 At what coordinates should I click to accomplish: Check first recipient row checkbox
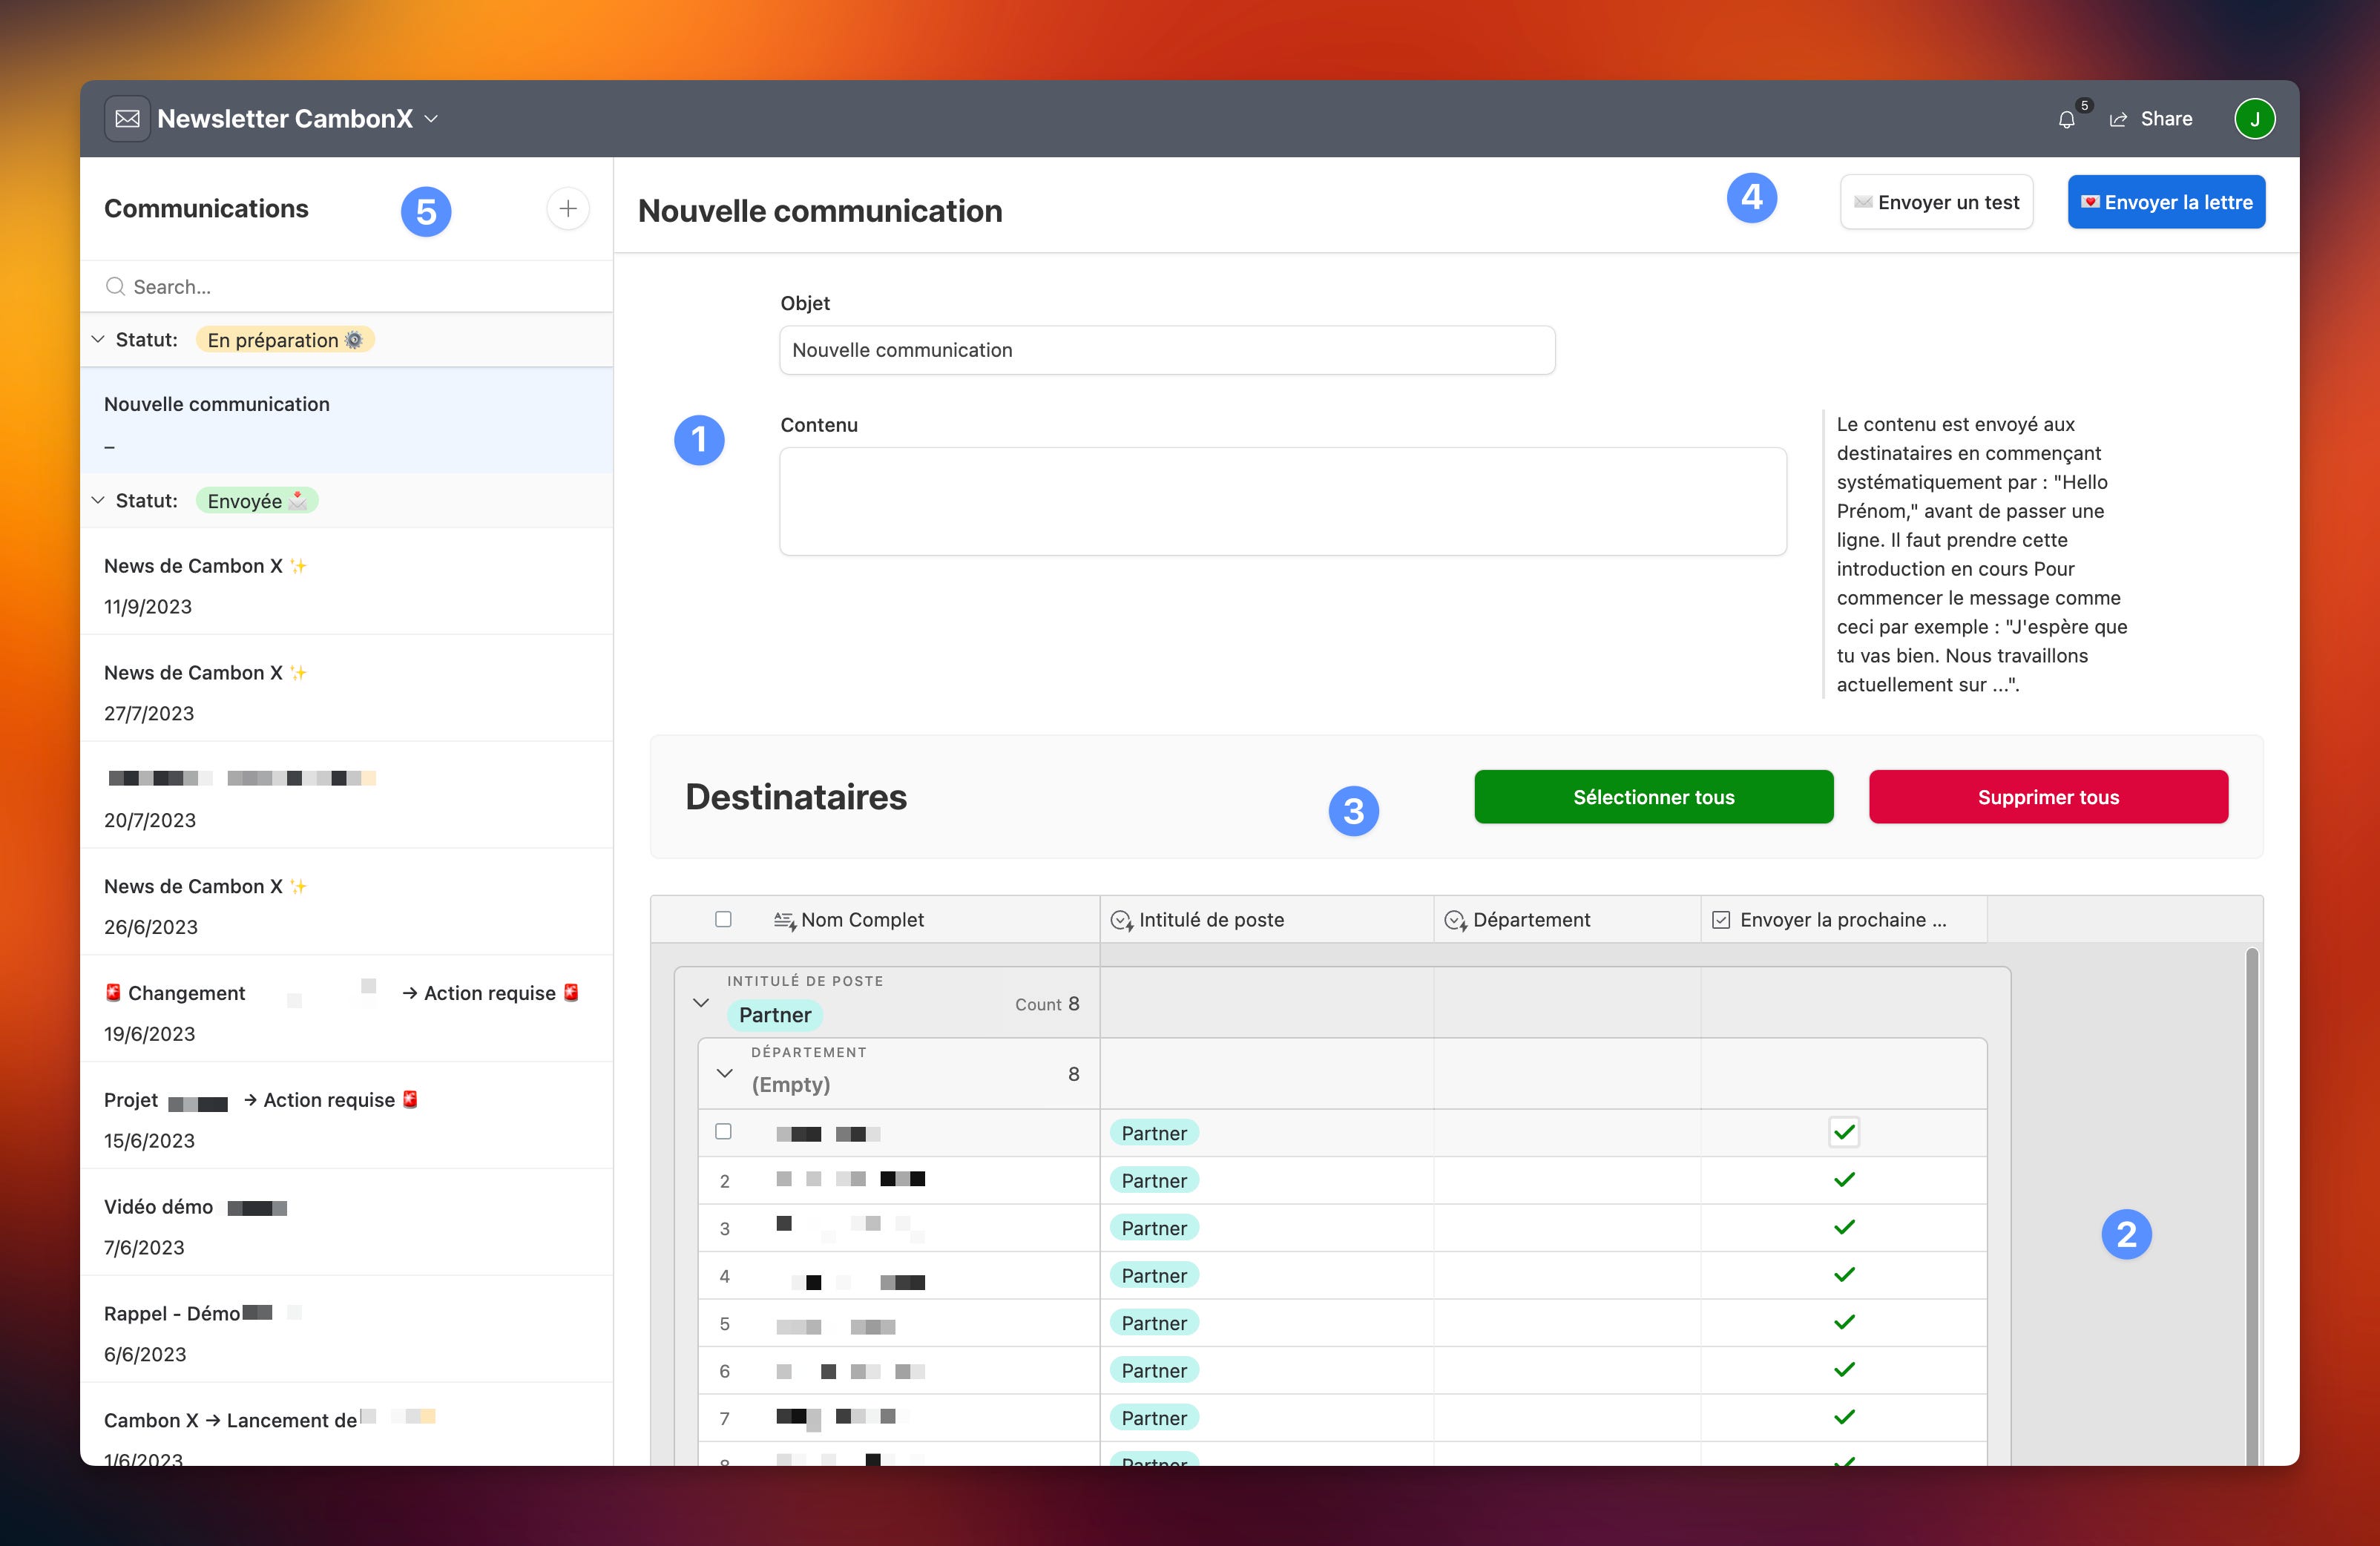pos(723,1132)
